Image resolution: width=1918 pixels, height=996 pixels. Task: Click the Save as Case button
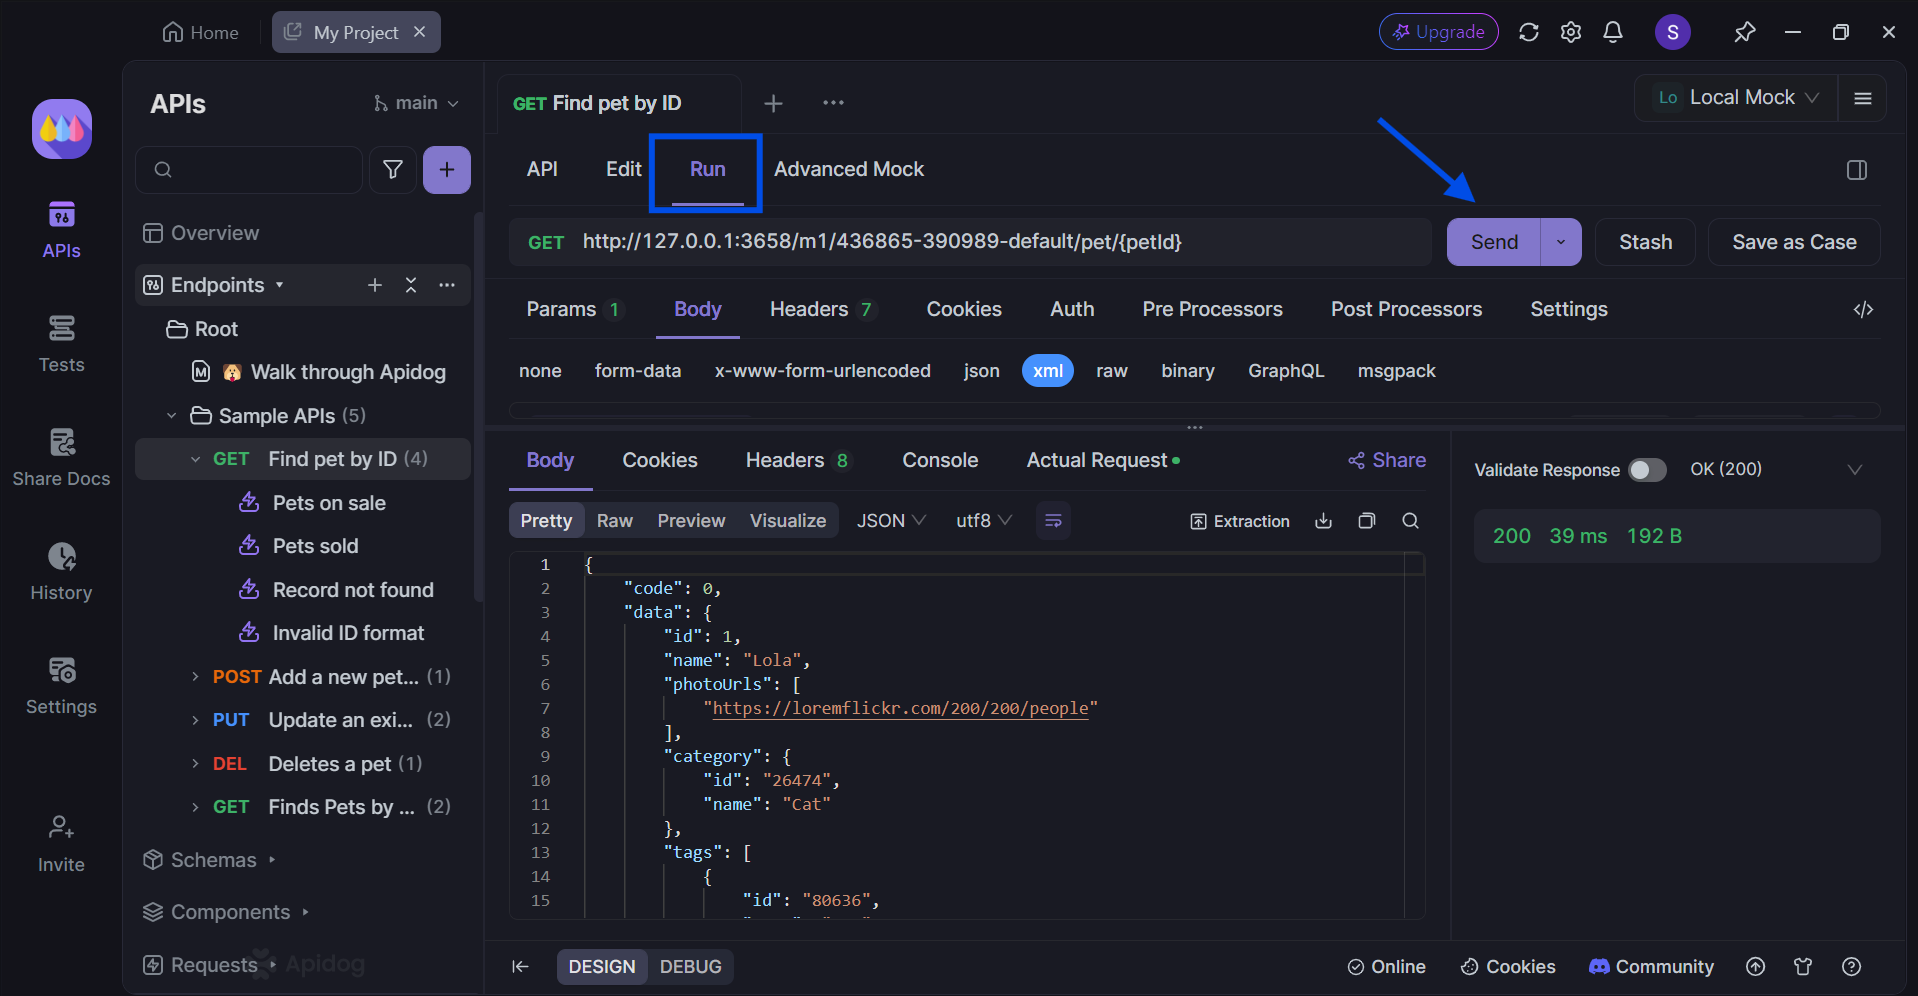[1794, 242]
